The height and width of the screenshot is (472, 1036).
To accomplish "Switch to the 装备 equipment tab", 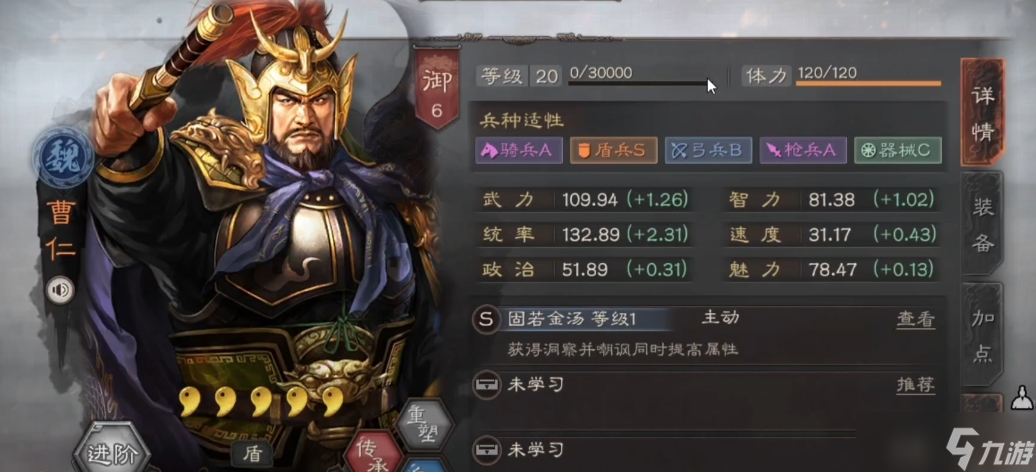I will pyautogui.click(x=982, y=223).
